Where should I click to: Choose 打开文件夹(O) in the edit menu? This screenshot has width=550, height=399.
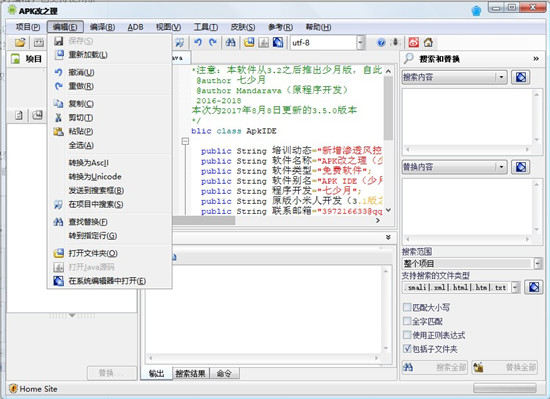(109, 253)
